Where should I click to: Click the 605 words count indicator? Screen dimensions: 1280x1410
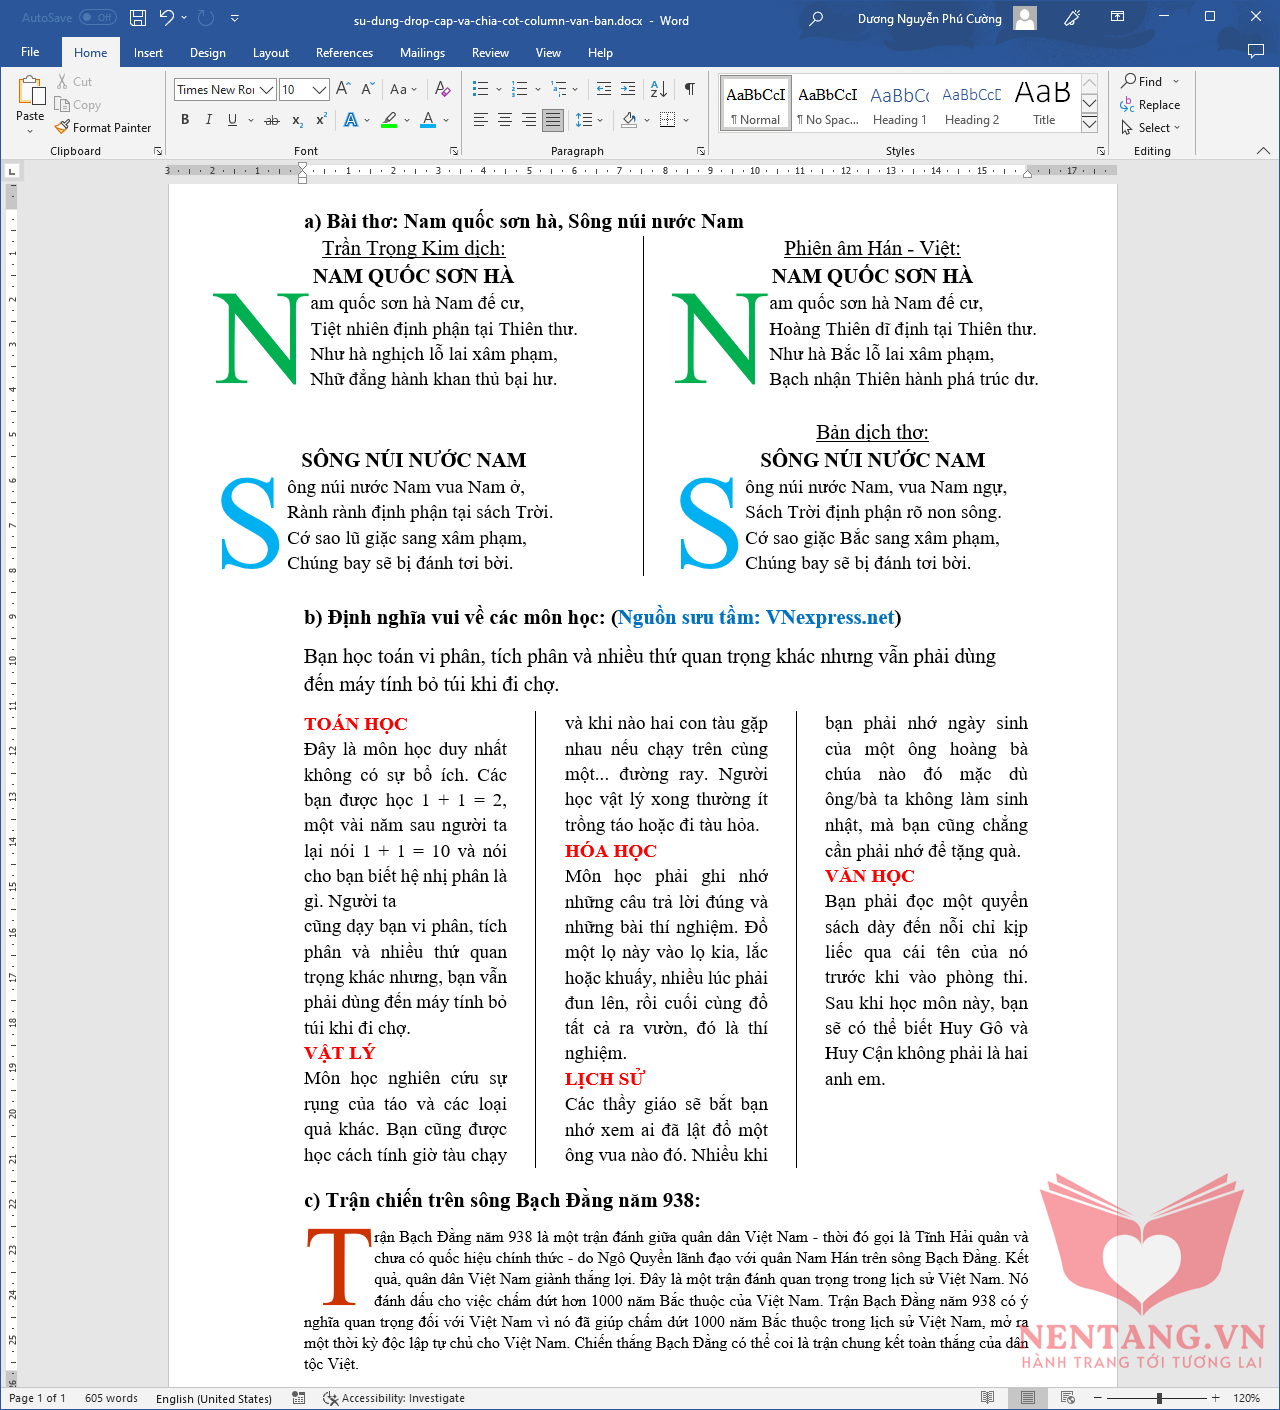click(x=111, y=1398)
